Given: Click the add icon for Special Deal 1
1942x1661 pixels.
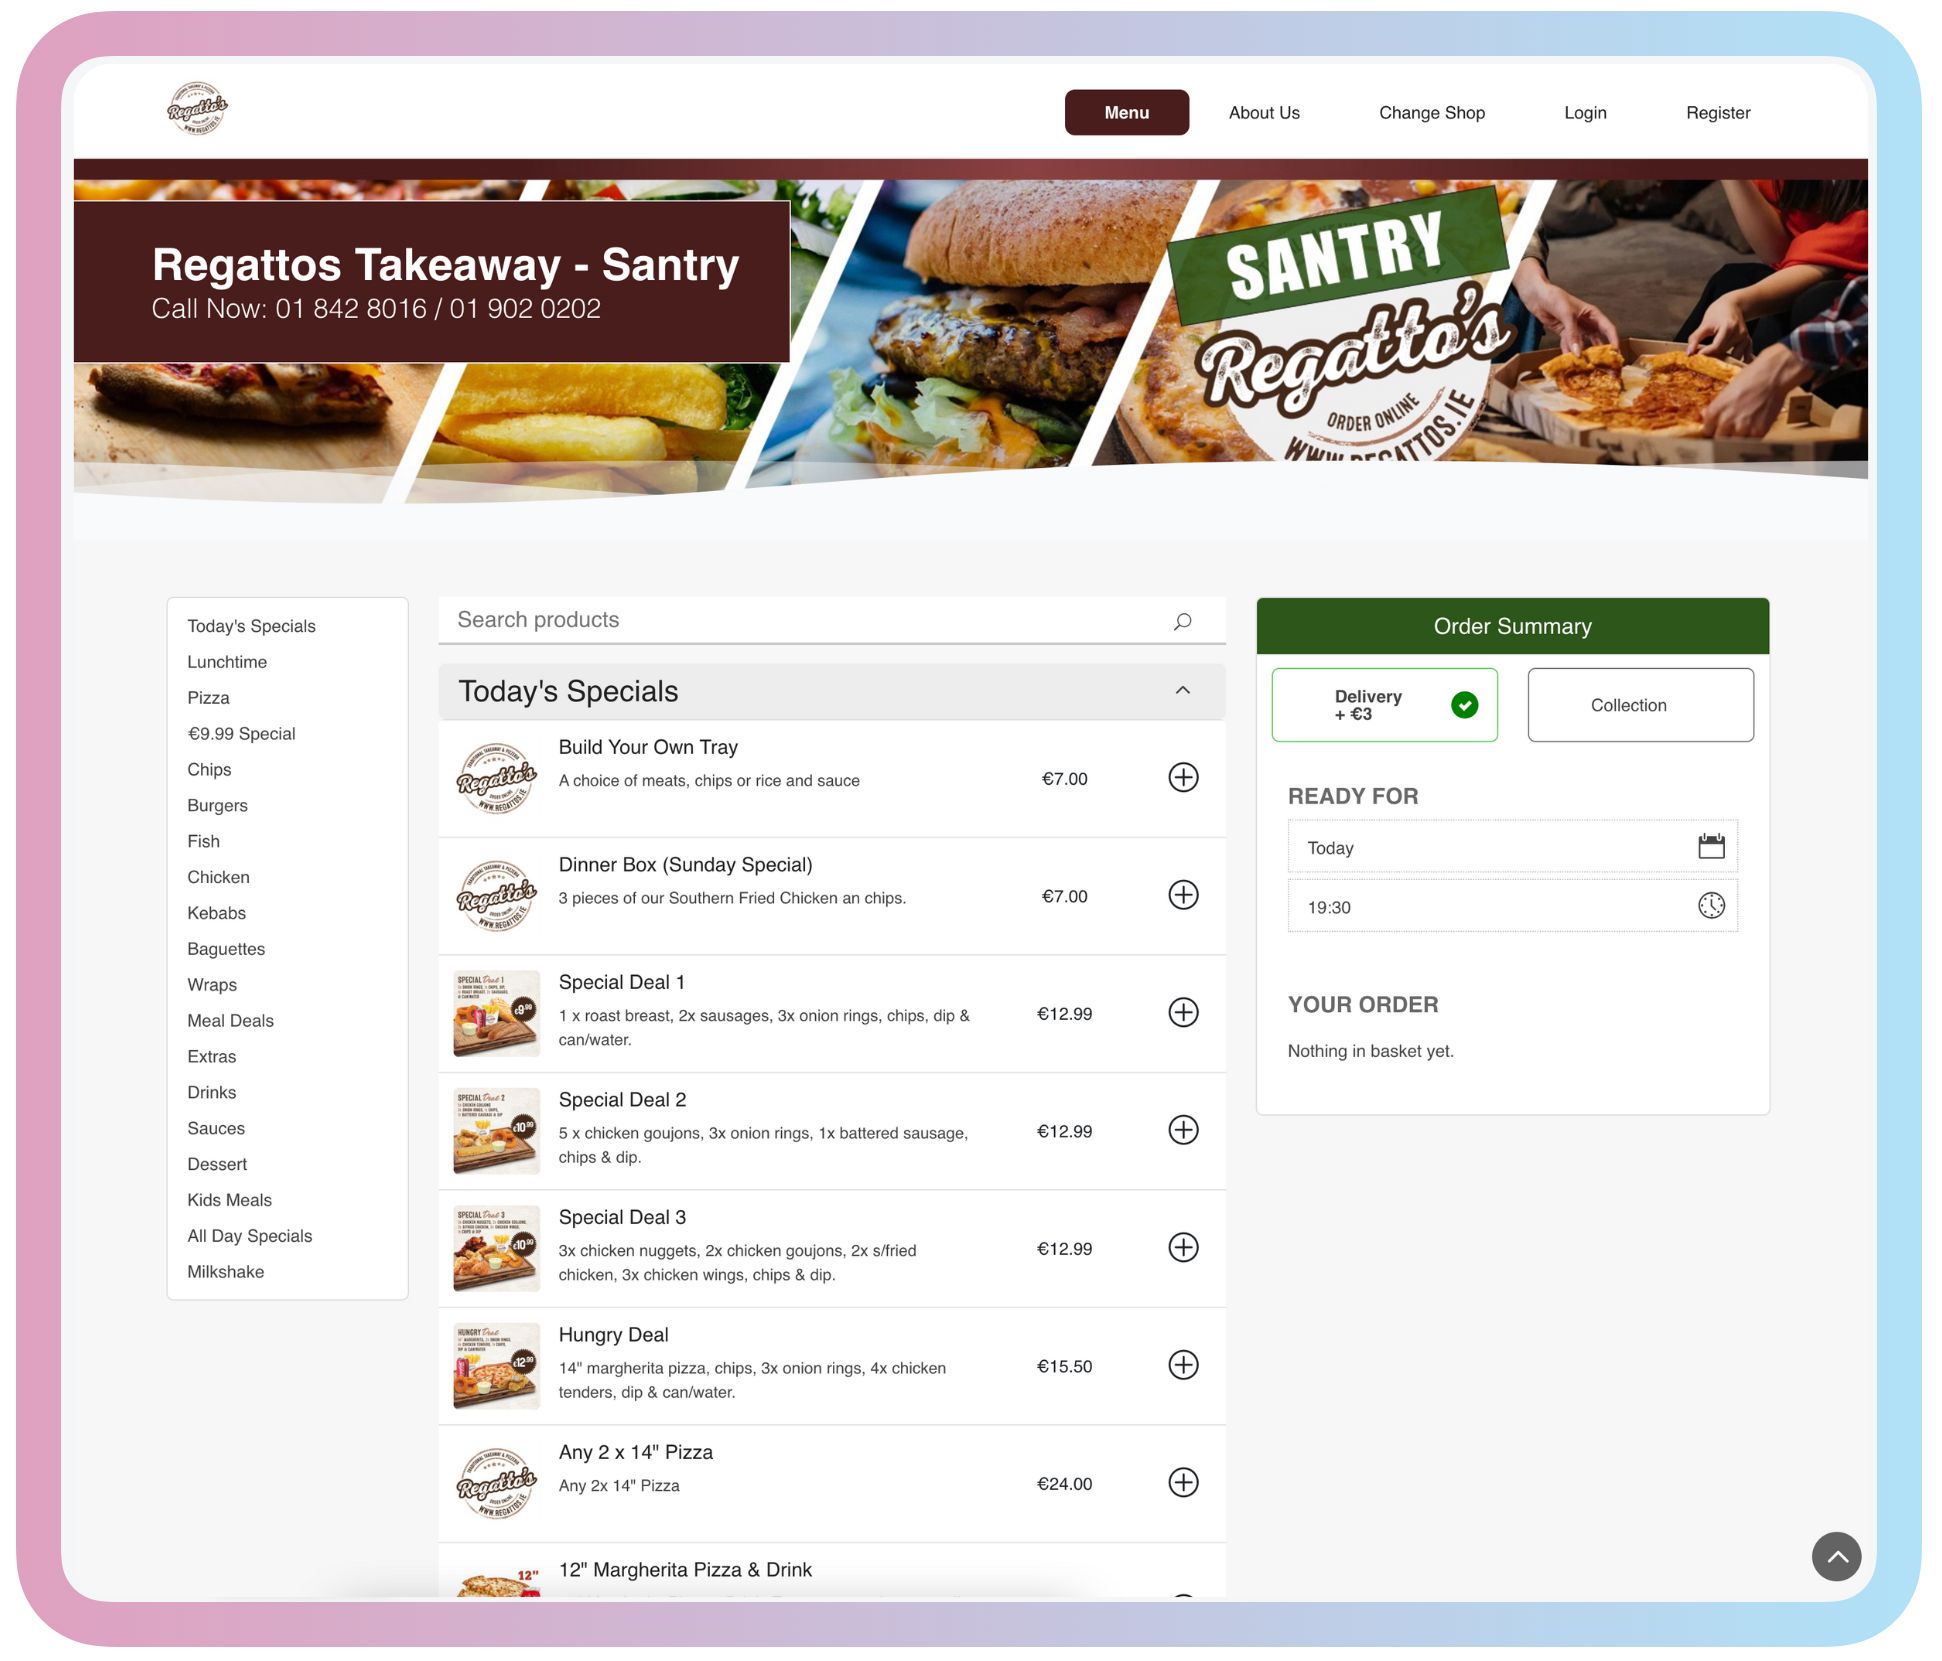Looking at the screenshot, I should pyautogui.click(x=1183, y=1013).
